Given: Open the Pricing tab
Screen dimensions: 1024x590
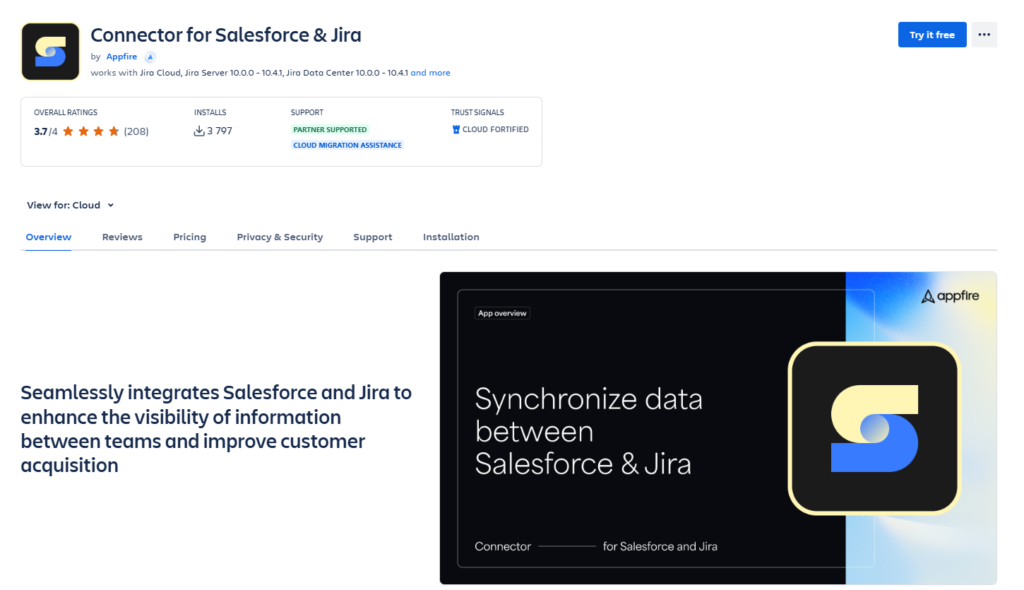Looking at the screenshot, I should point(189,237).
